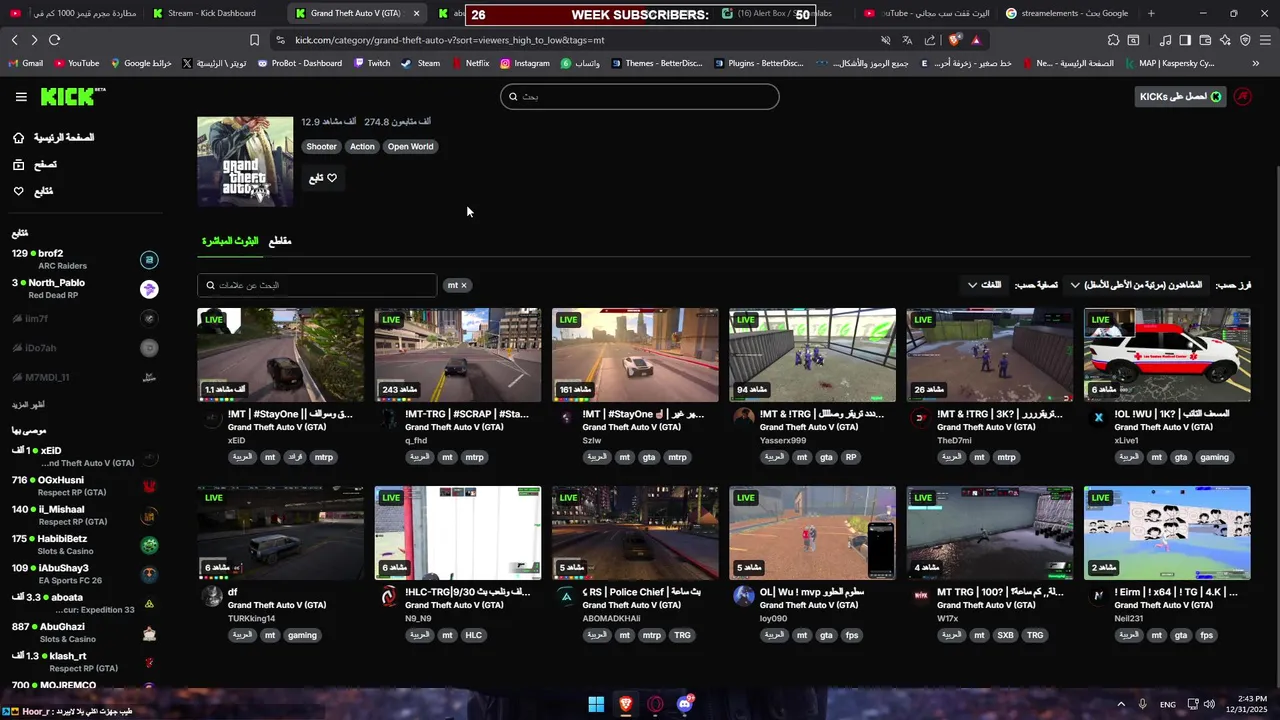
Task: Click the share icon in address bar
Action: coord(930,40)
